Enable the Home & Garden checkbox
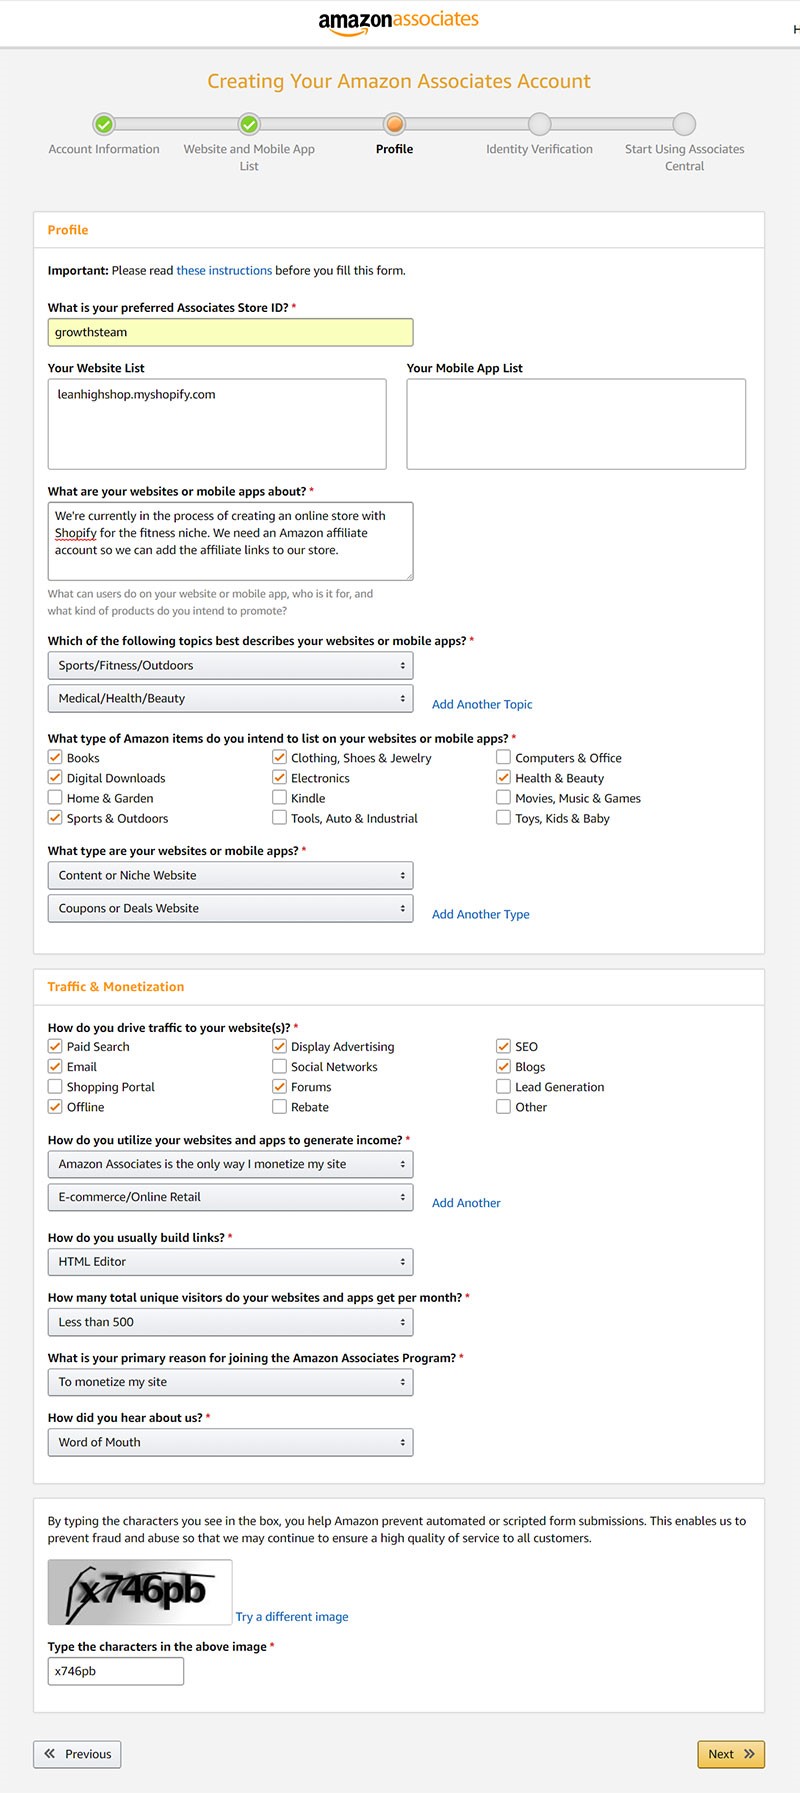 click(x=55, y=797)
